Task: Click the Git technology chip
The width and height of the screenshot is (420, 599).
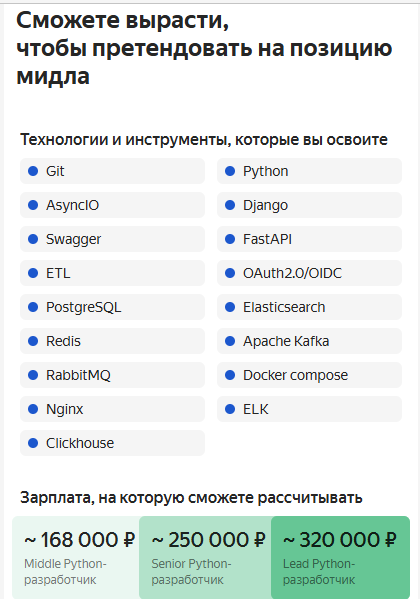Action: pos(112,171)
